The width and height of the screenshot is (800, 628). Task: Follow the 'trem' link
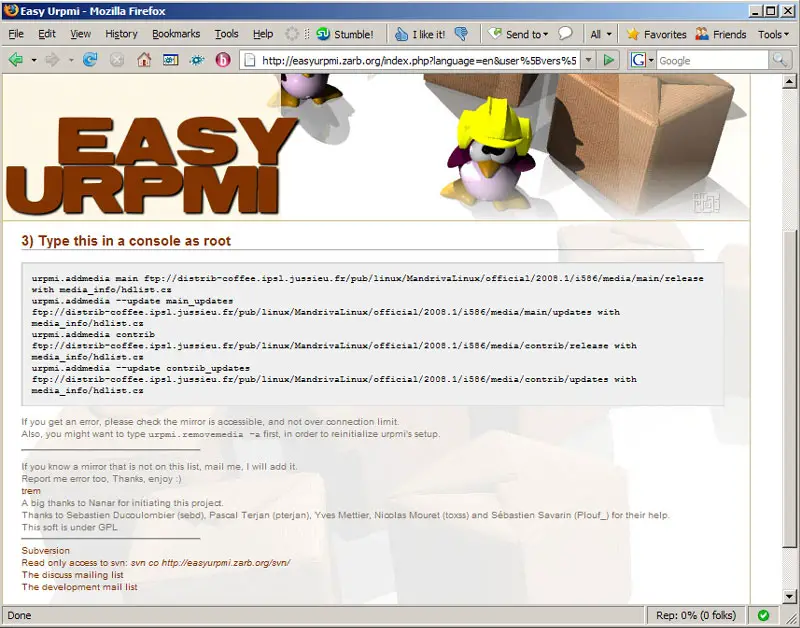[31, 491]
